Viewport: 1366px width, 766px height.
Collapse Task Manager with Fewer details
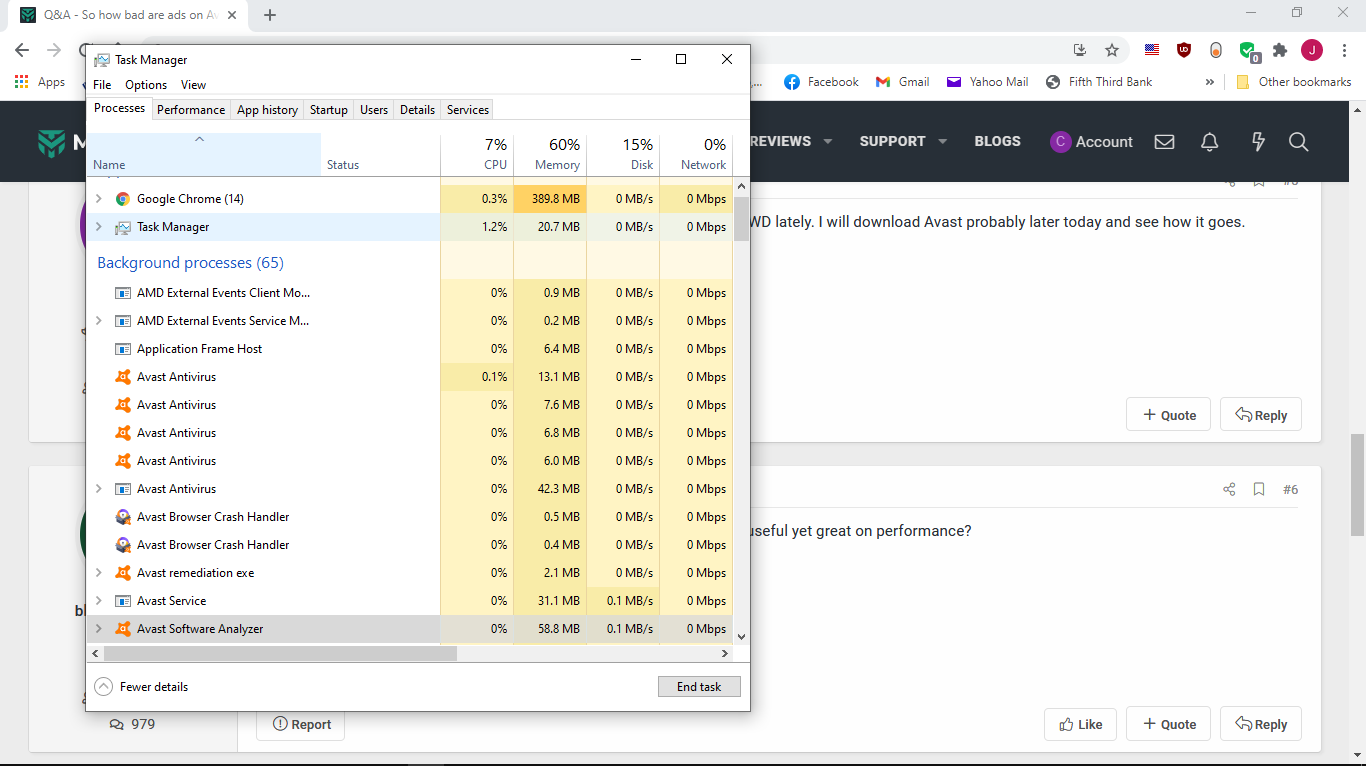[x=141, y=687]
